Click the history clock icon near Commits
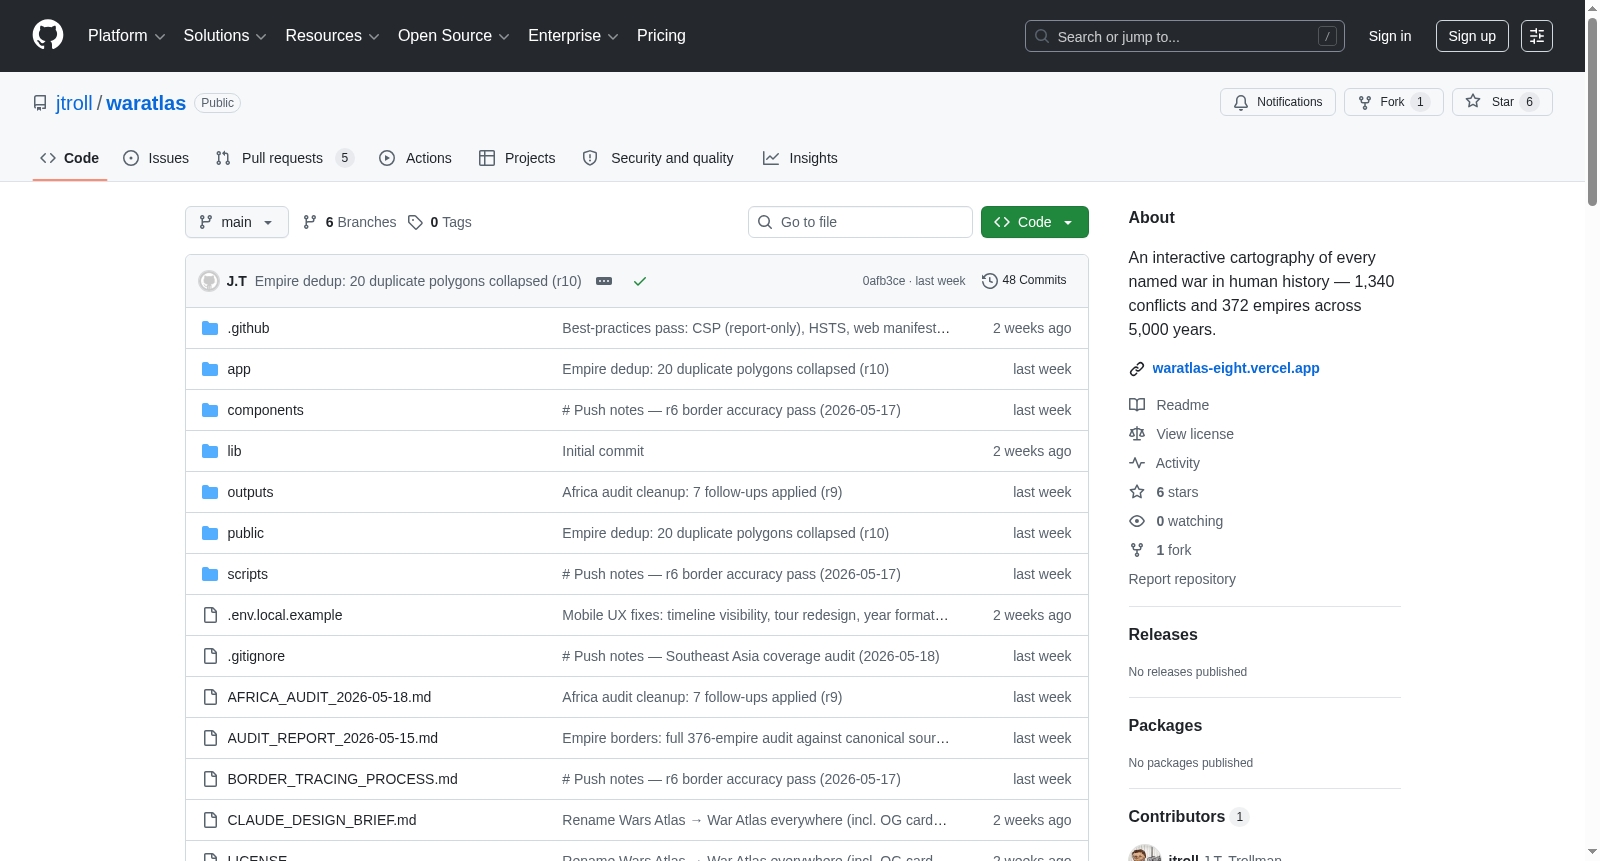Viewport: 1600px width, 861px height. (990, 281)
